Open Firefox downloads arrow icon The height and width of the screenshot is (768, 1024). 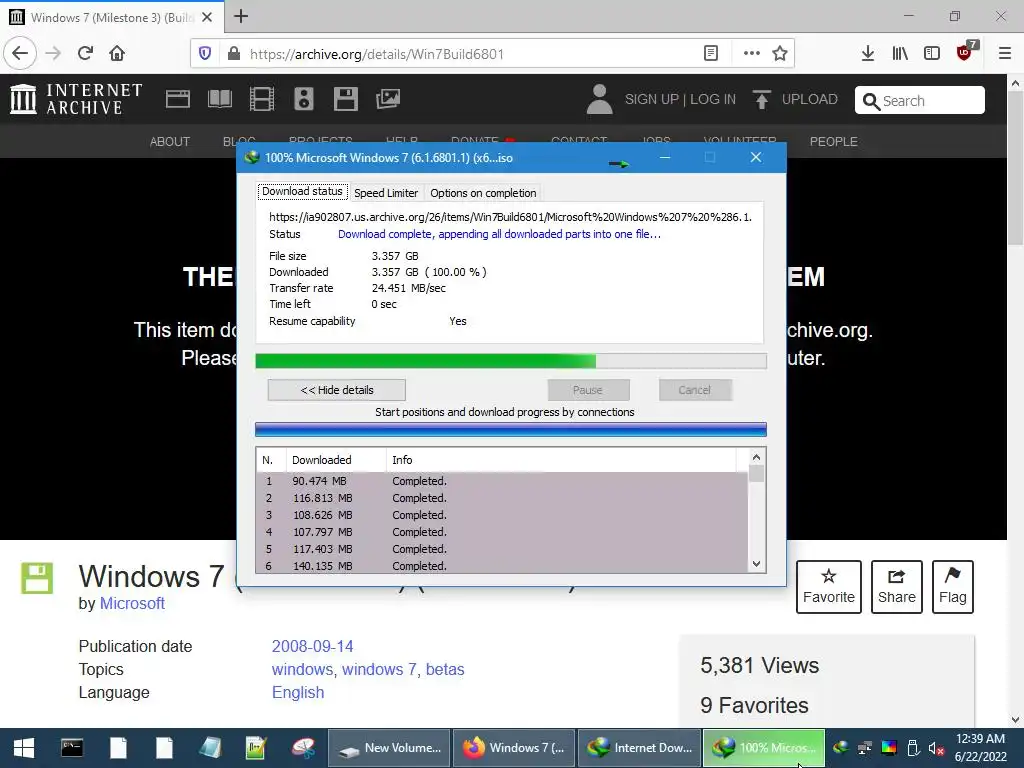[868, 54]
